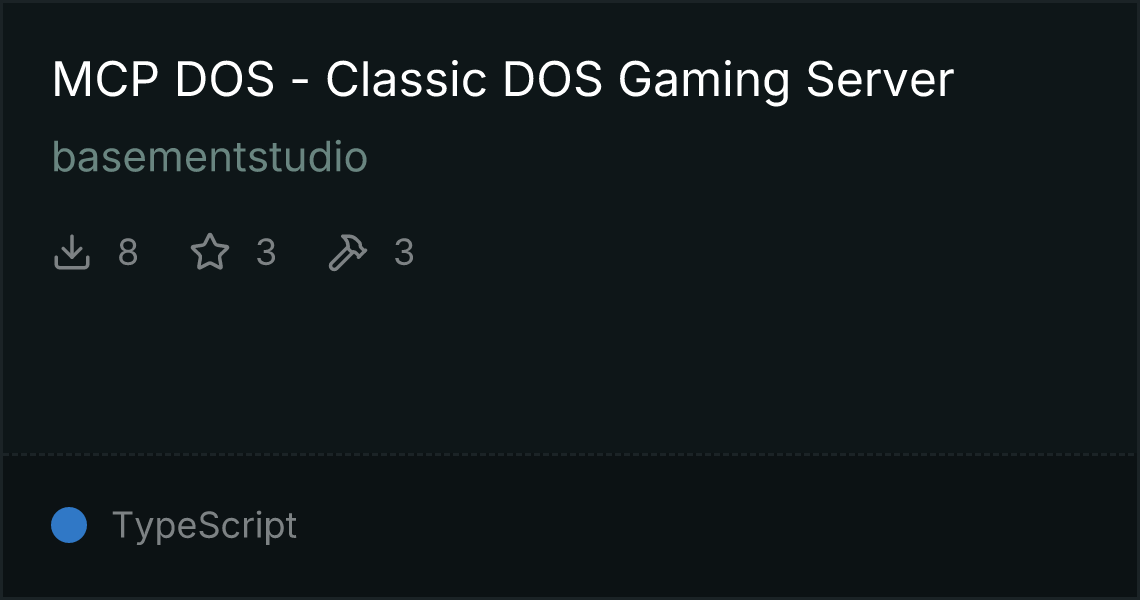Select the TypeScript language label
The height and width of the screenshot is (600, 1140).
(x=204, y=526)
